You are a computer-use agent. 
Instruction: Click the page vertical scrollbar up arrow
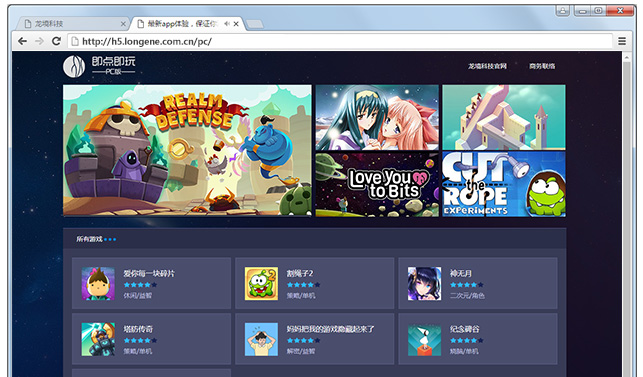(626, 58)
